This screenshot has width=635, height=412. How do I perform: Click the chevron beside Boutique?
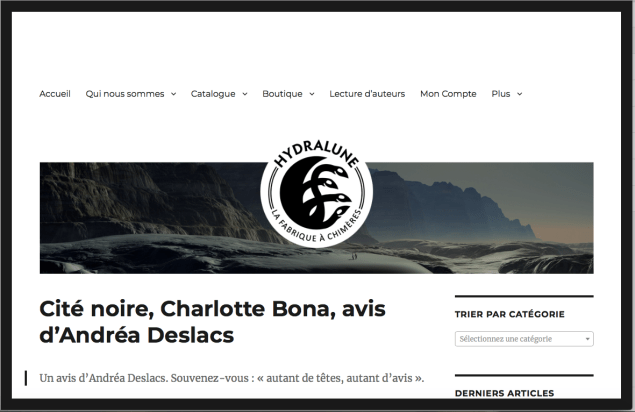click(x=312, y=94)
